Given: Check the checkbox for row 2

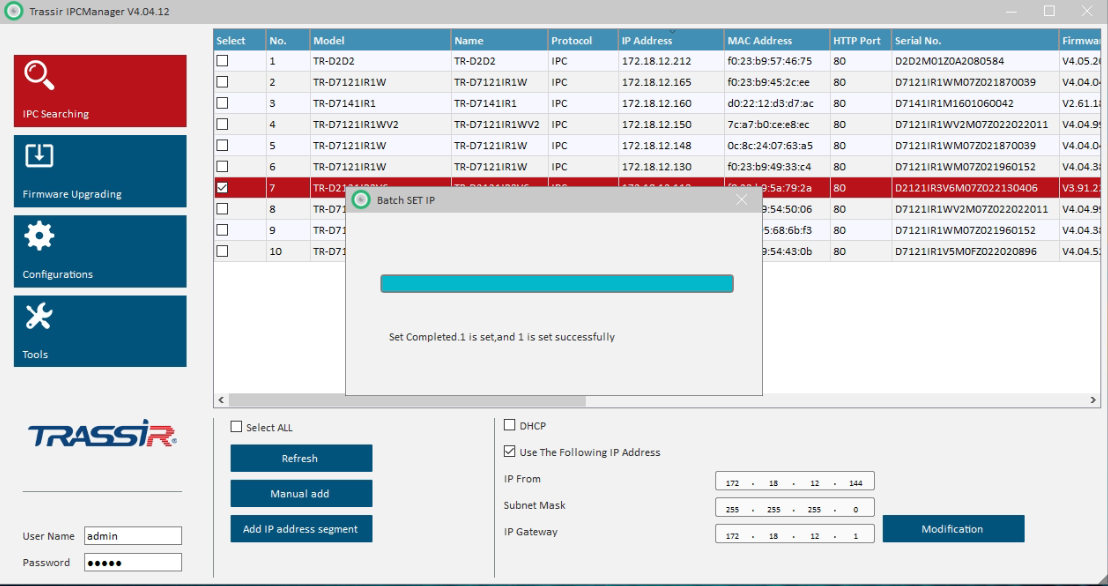Looking at the screenshot, I should [223, 82].
